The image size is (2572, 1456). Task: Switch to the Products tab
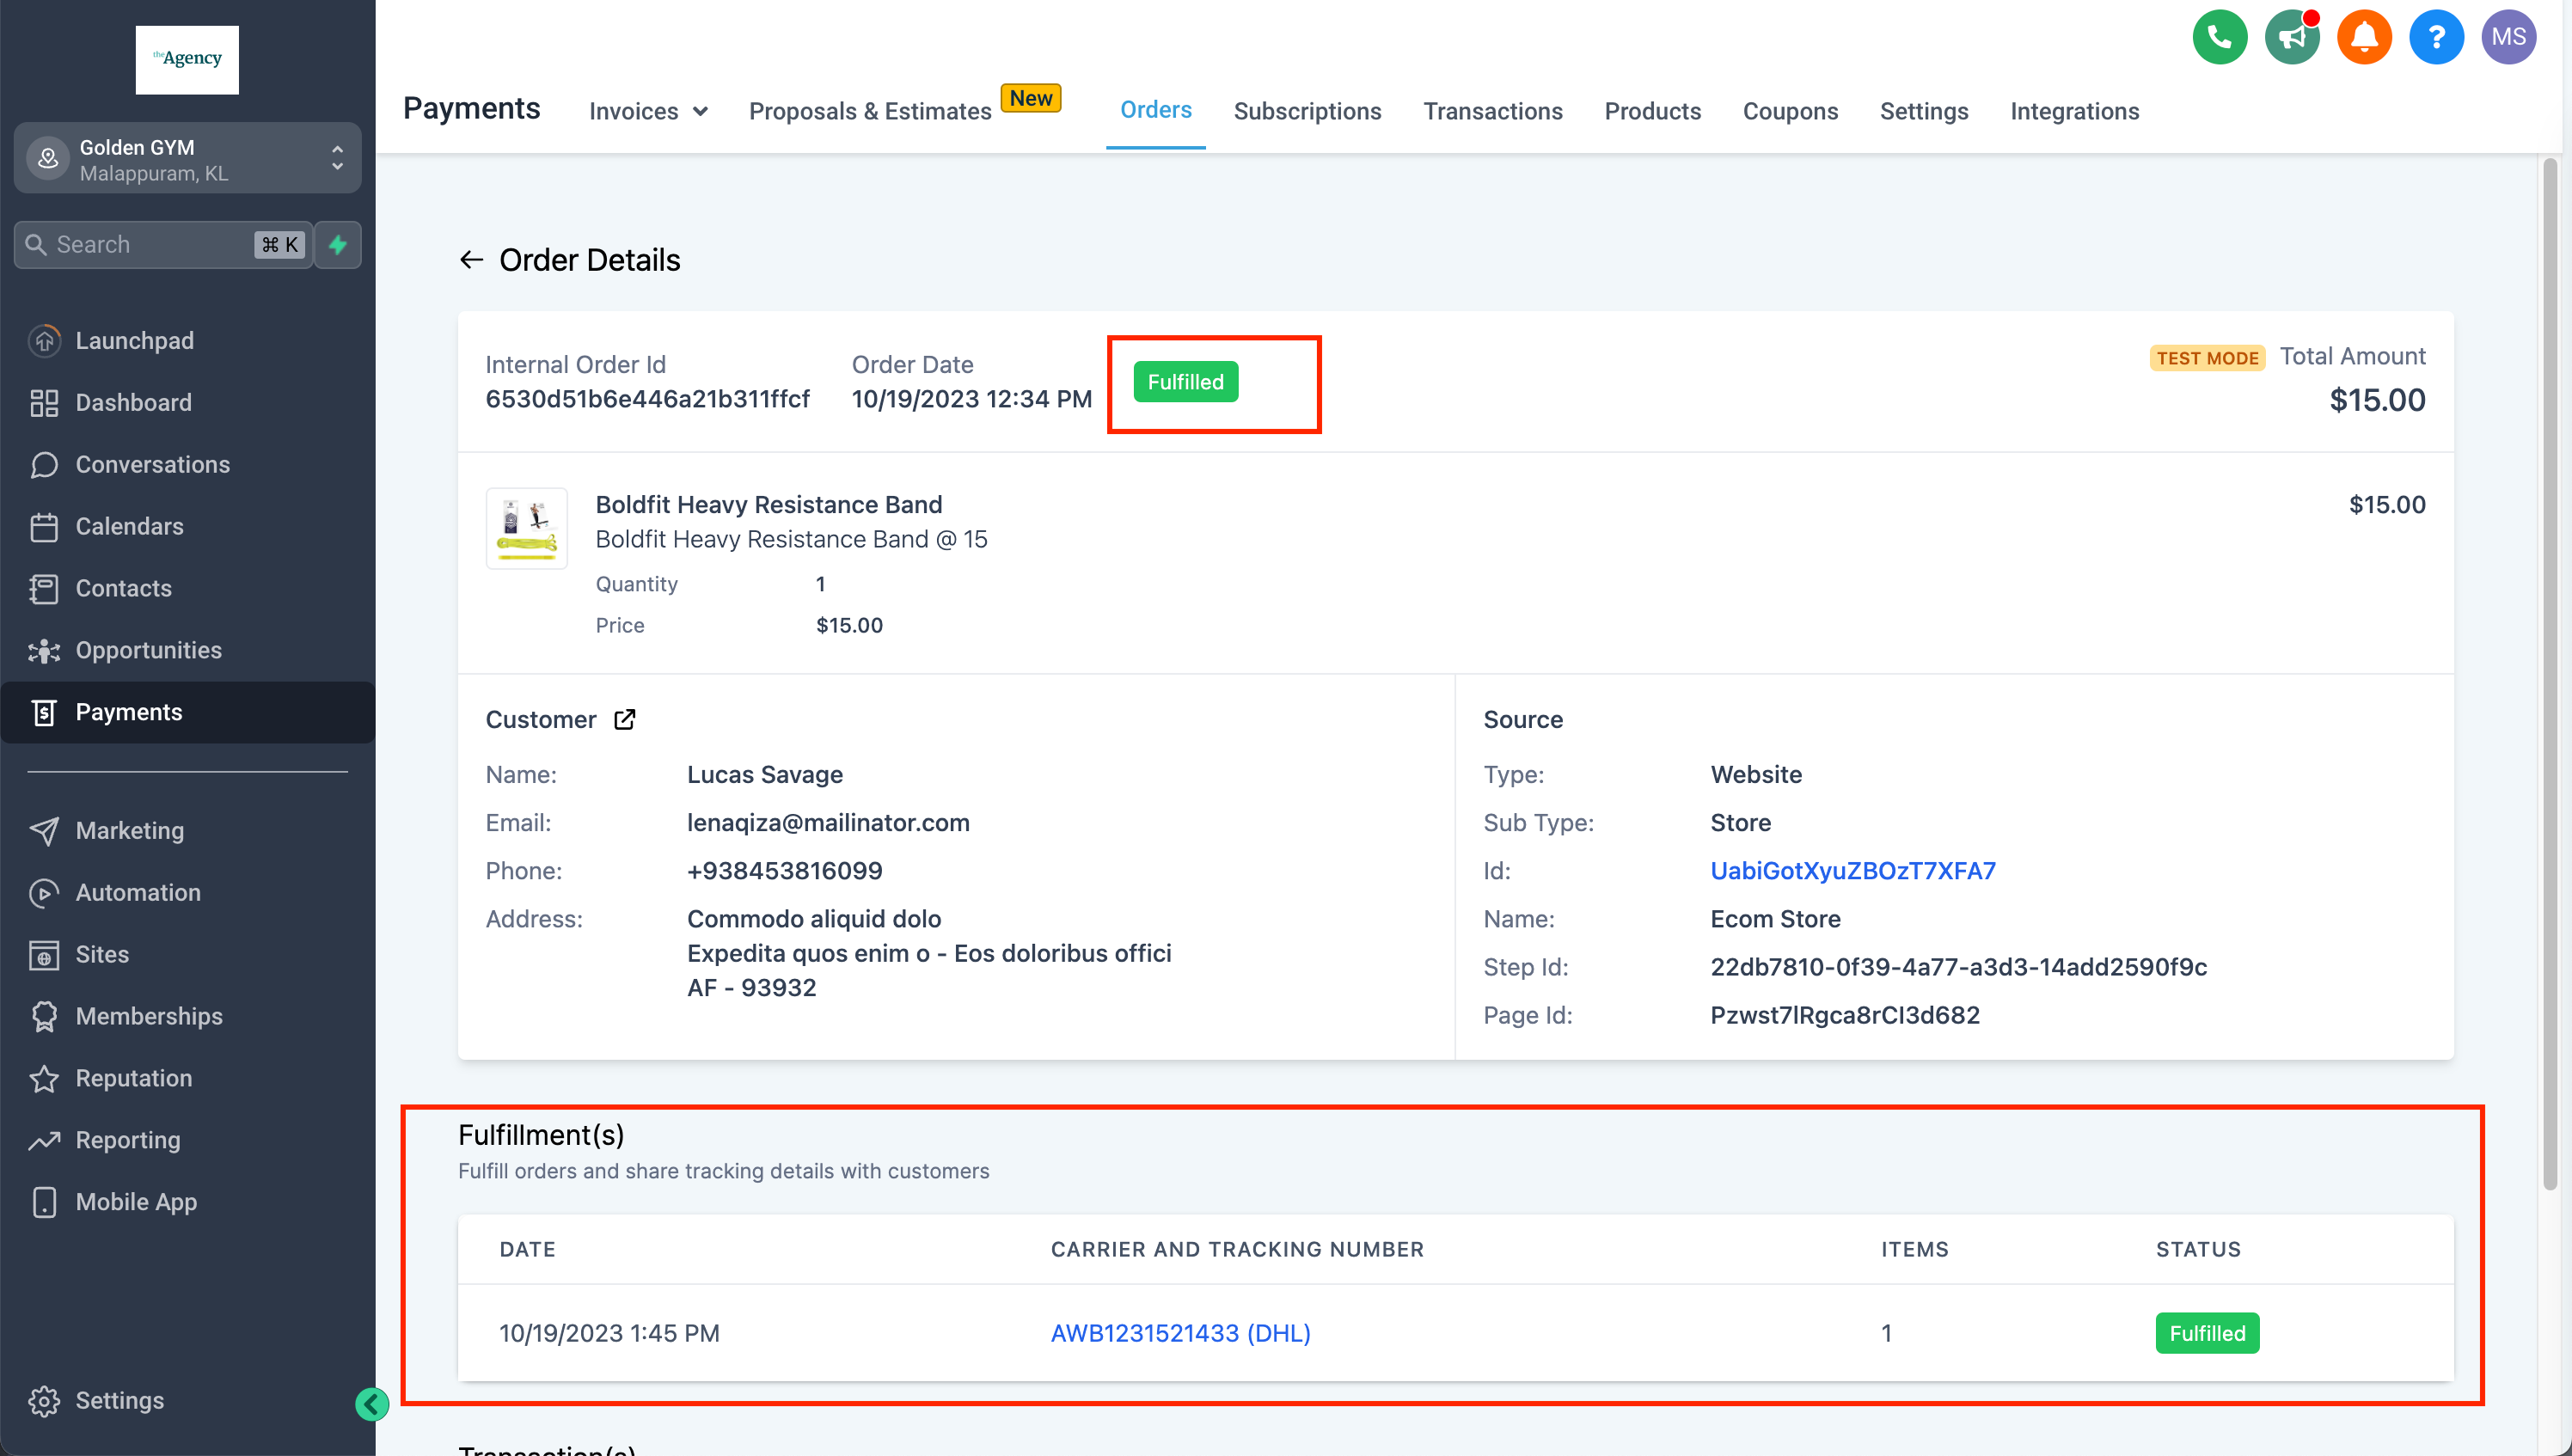1652,111
